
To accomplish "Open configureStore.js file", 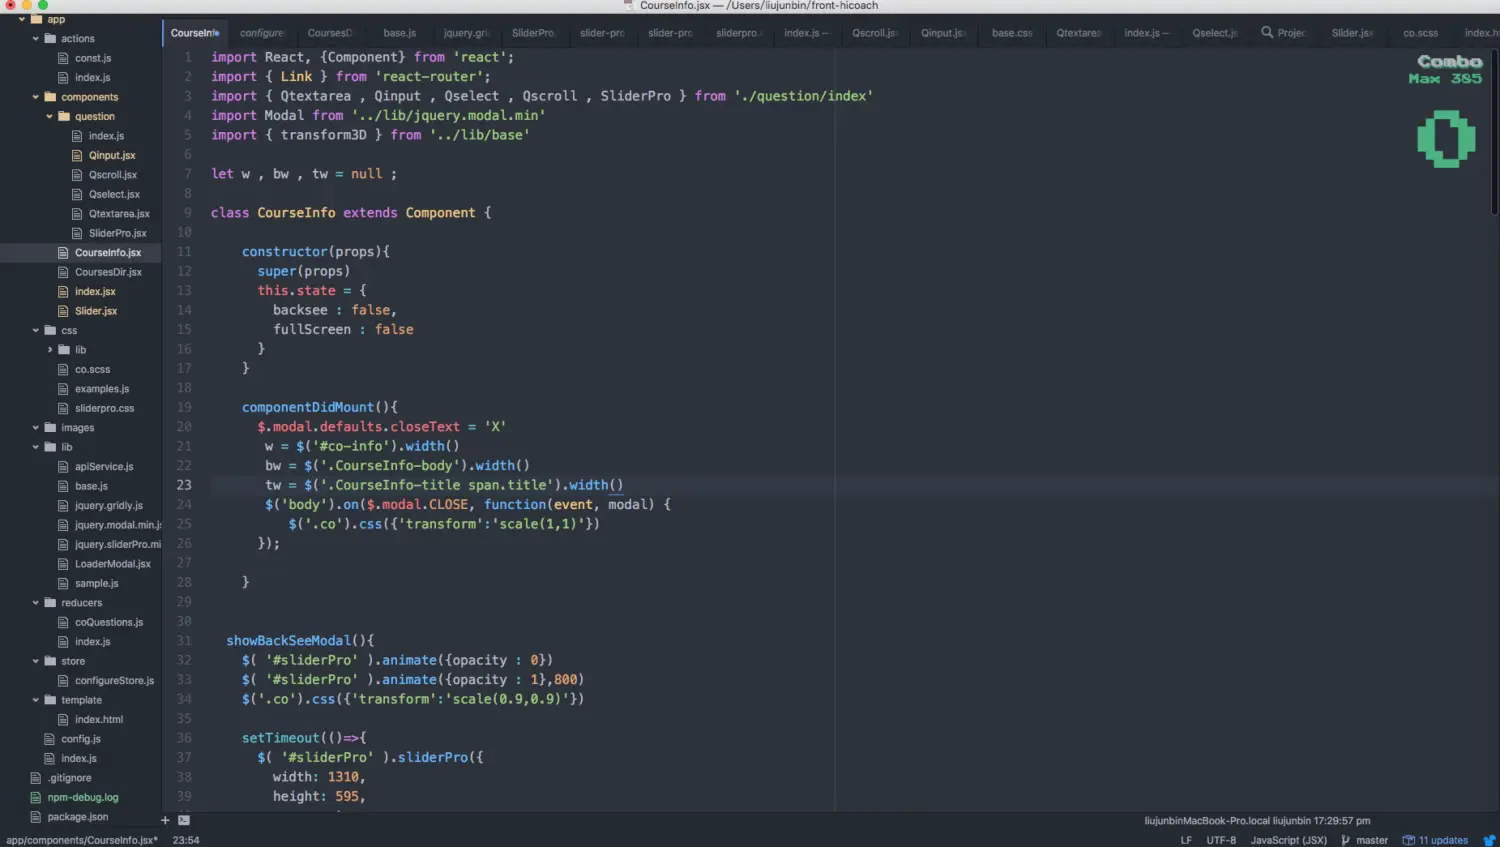I will (x=115, y=681).
